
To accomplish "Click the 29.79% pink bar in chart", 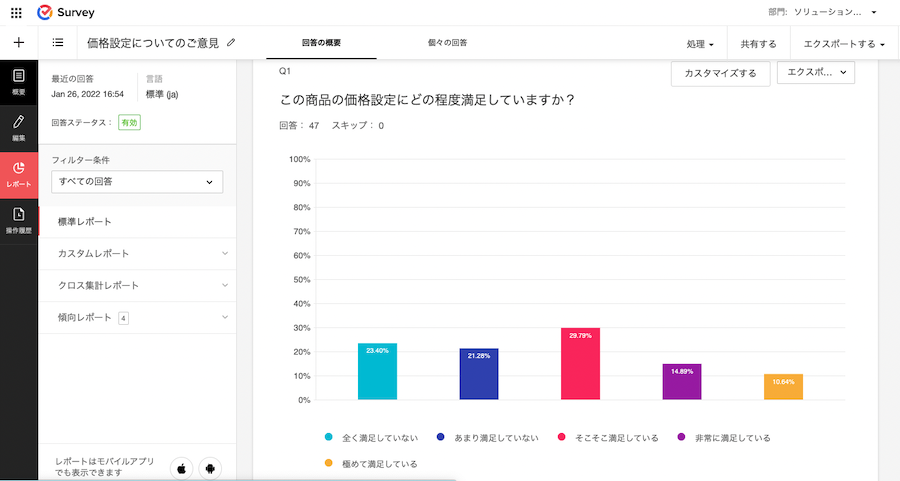I will 580,364.
